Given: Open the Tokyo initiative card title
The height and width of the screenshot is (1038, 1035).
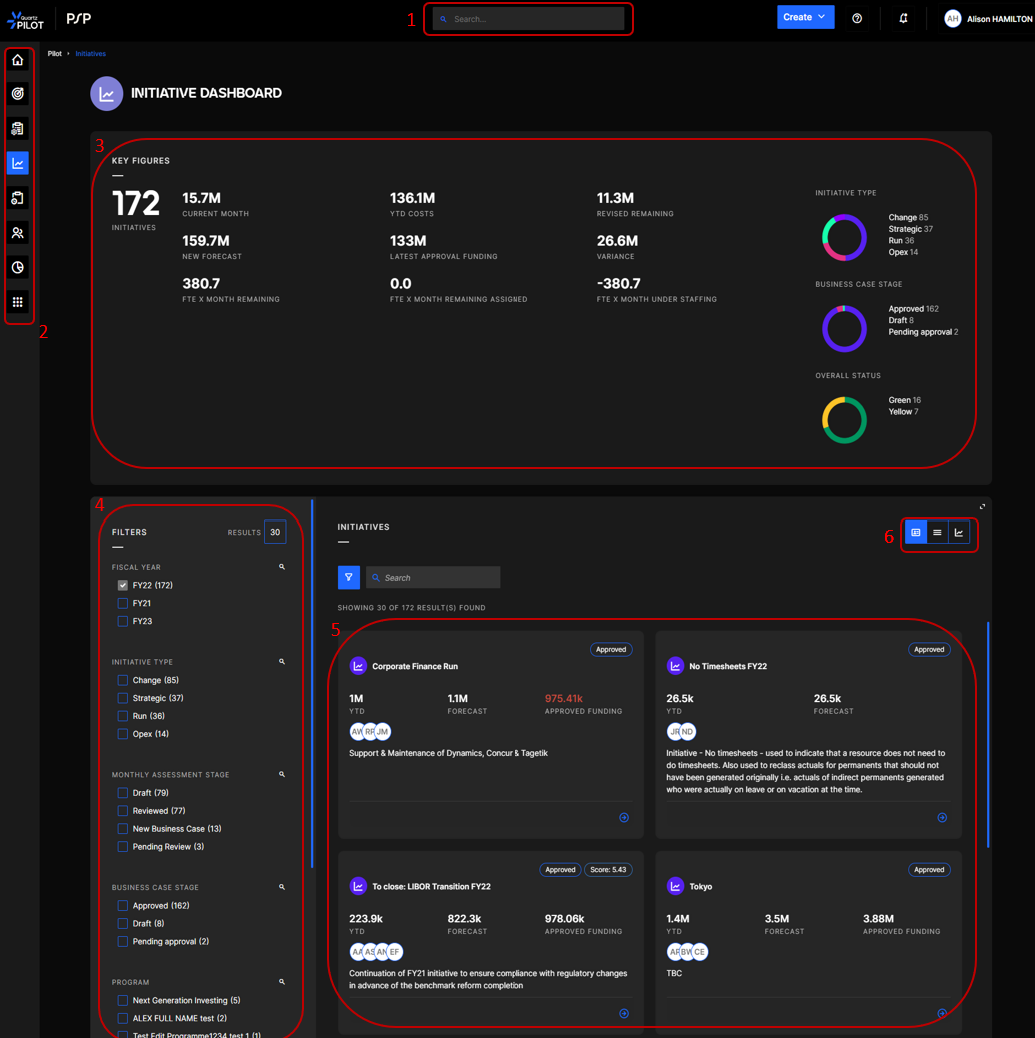Looking at the screenshot, I should tap(700, 887).
